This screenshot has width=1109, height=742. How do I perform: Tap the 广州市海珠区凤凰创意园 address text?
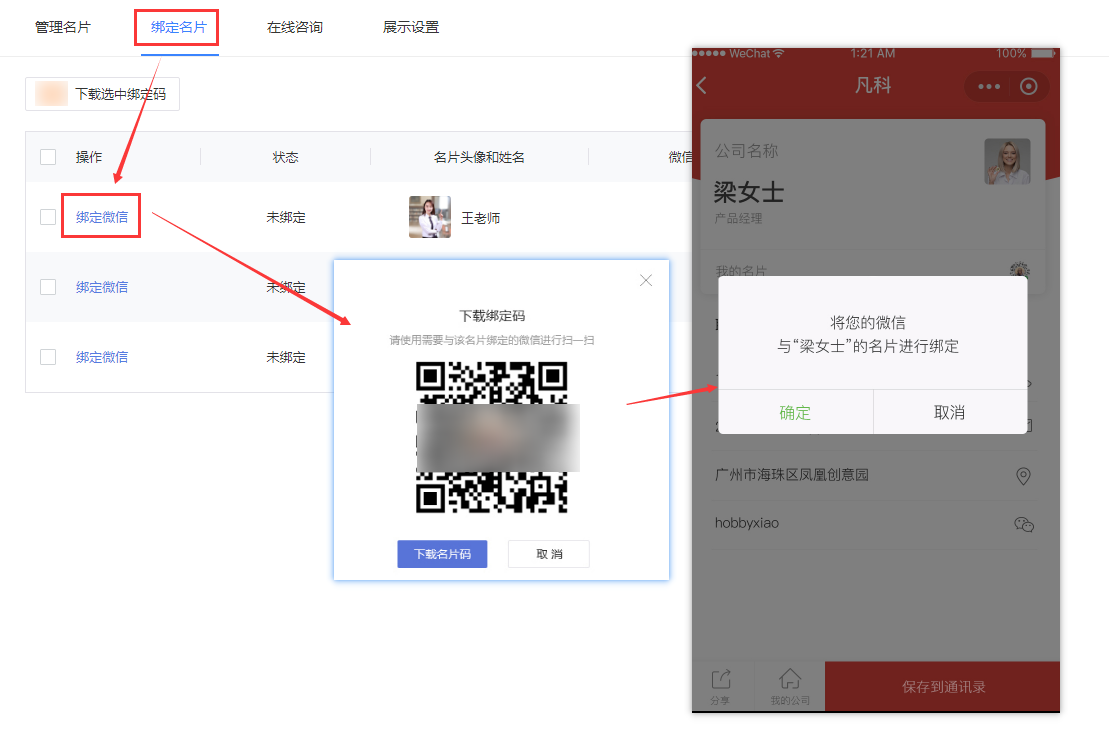[791, 475]
